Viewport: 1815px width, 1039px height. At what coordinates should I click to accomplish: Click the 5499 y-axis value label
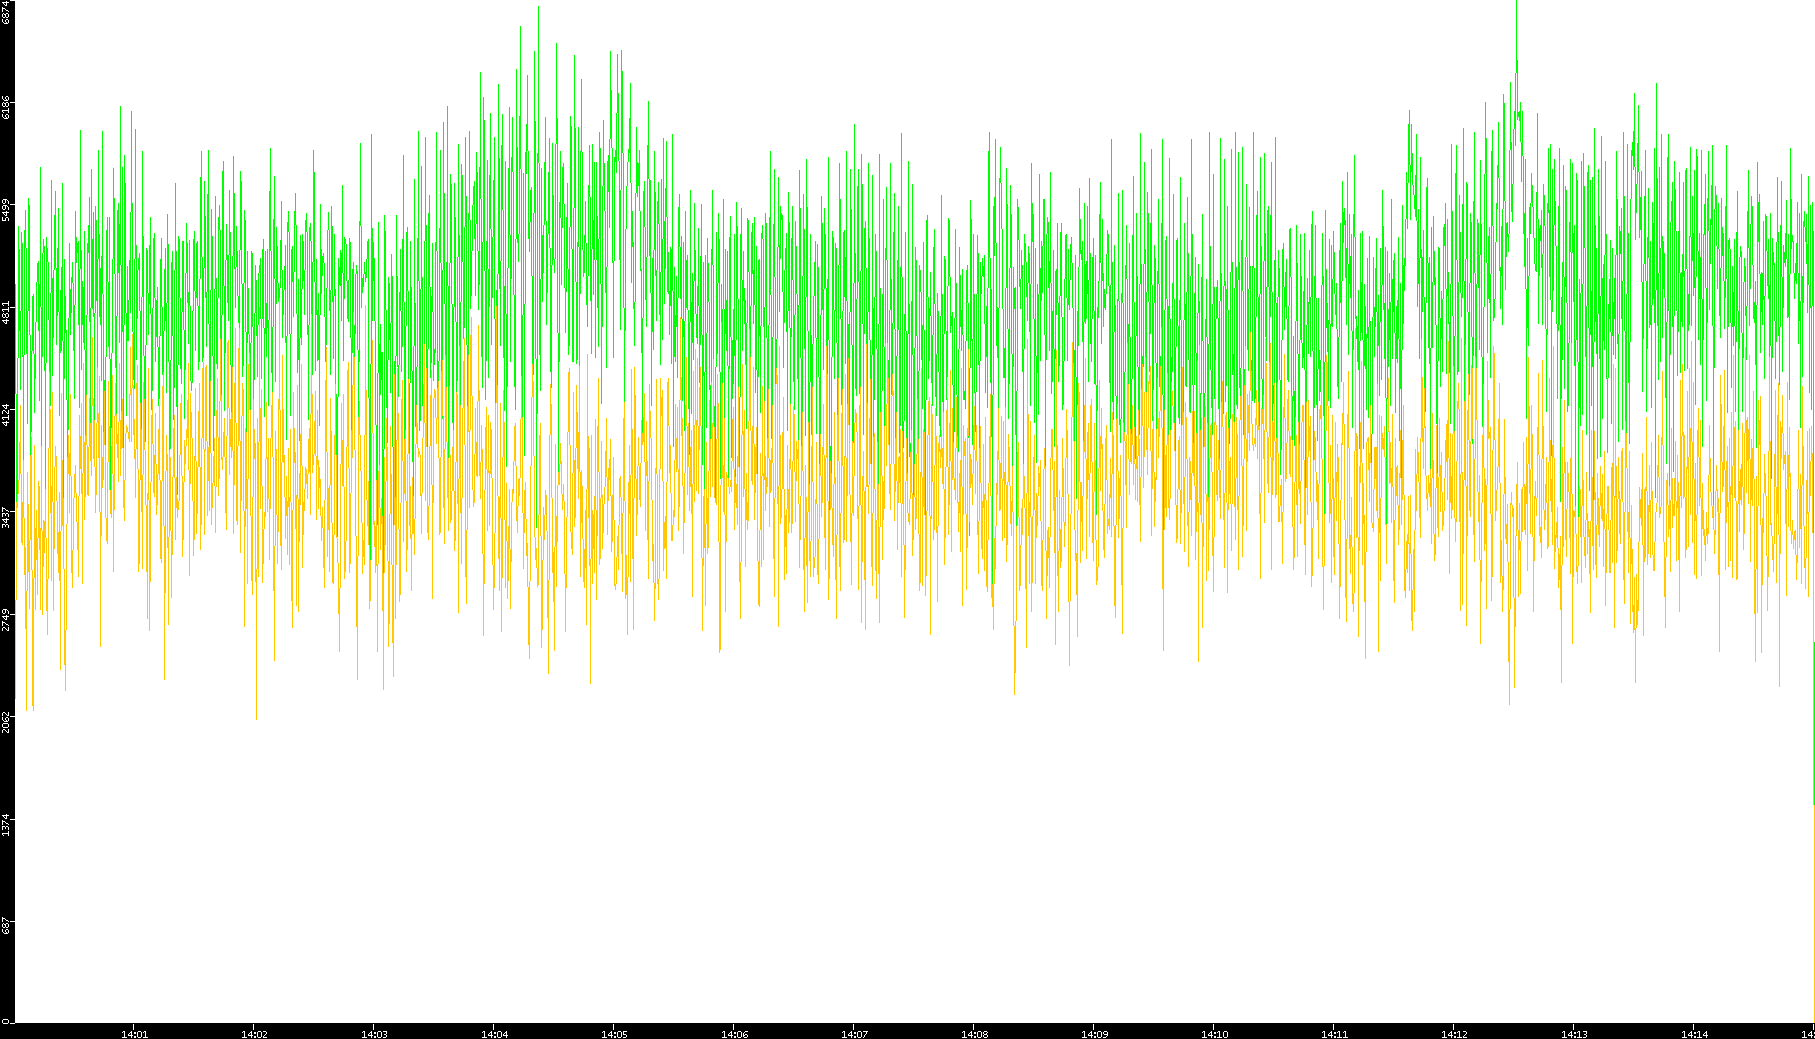[7, 210]
